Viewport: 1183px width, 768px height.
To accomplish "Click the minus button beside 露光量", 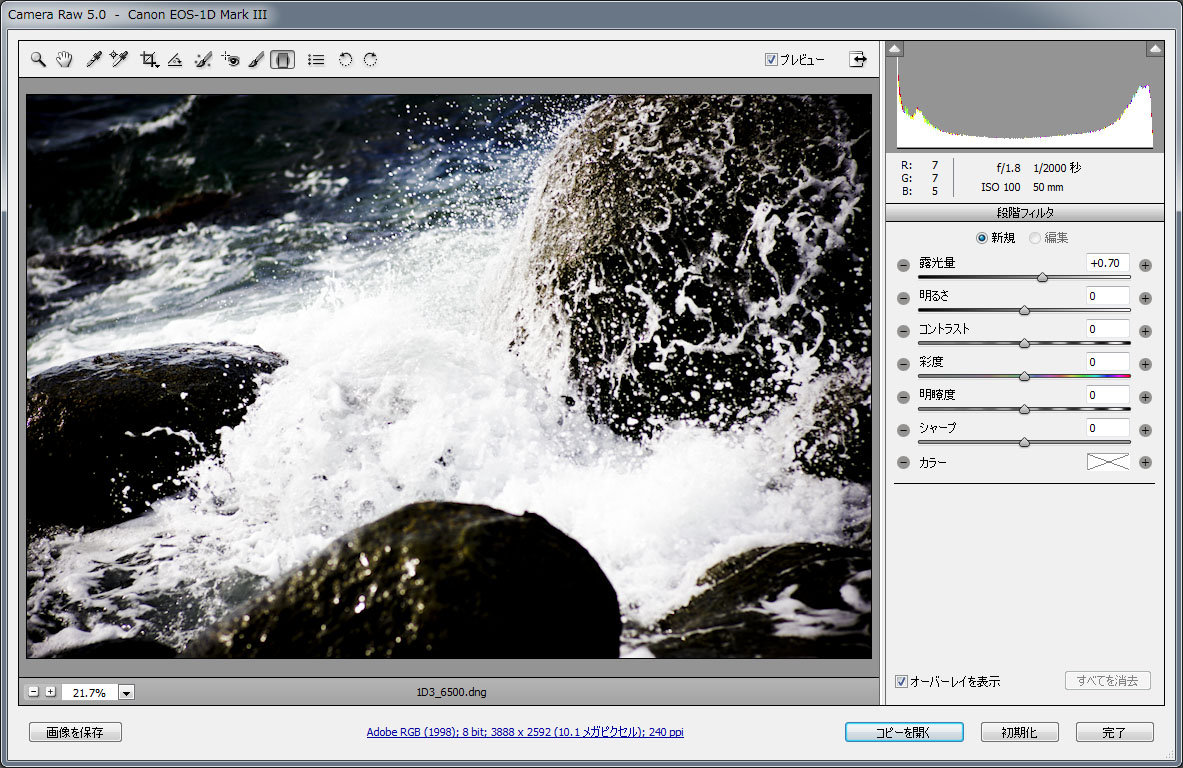I will (903, 265).
